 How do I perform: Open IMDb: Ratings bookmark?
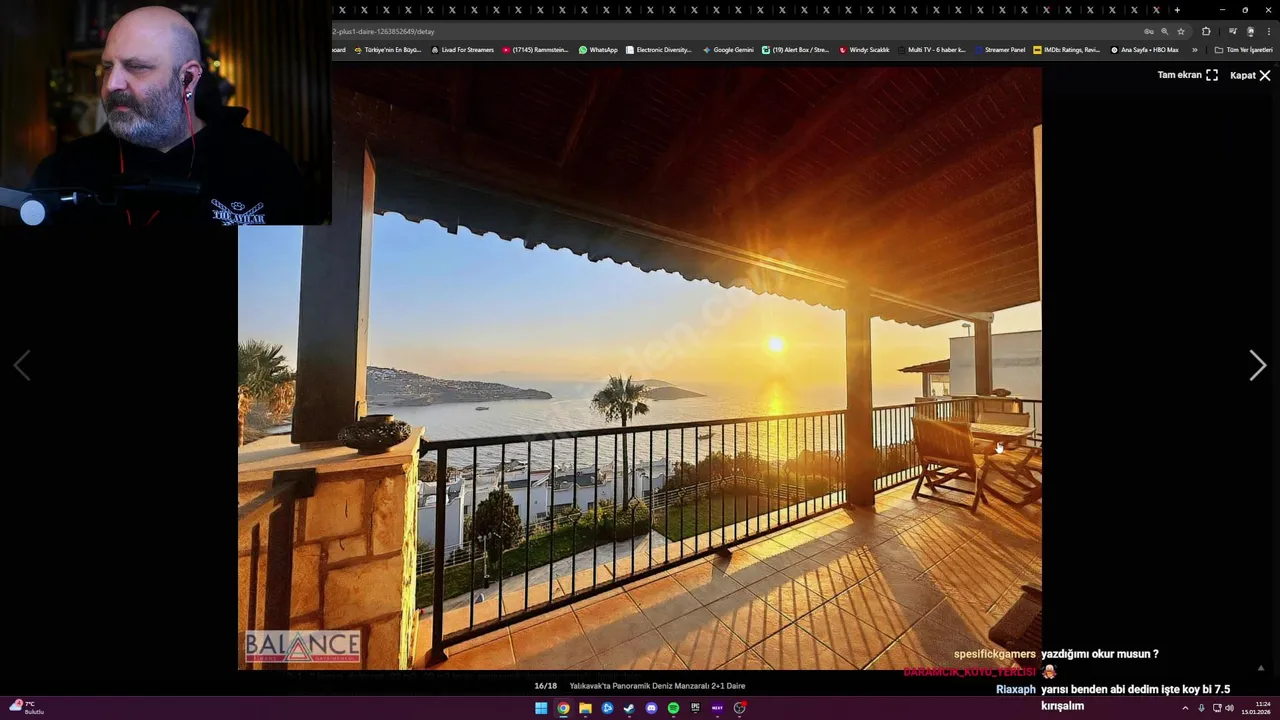tap(1067, 50)
